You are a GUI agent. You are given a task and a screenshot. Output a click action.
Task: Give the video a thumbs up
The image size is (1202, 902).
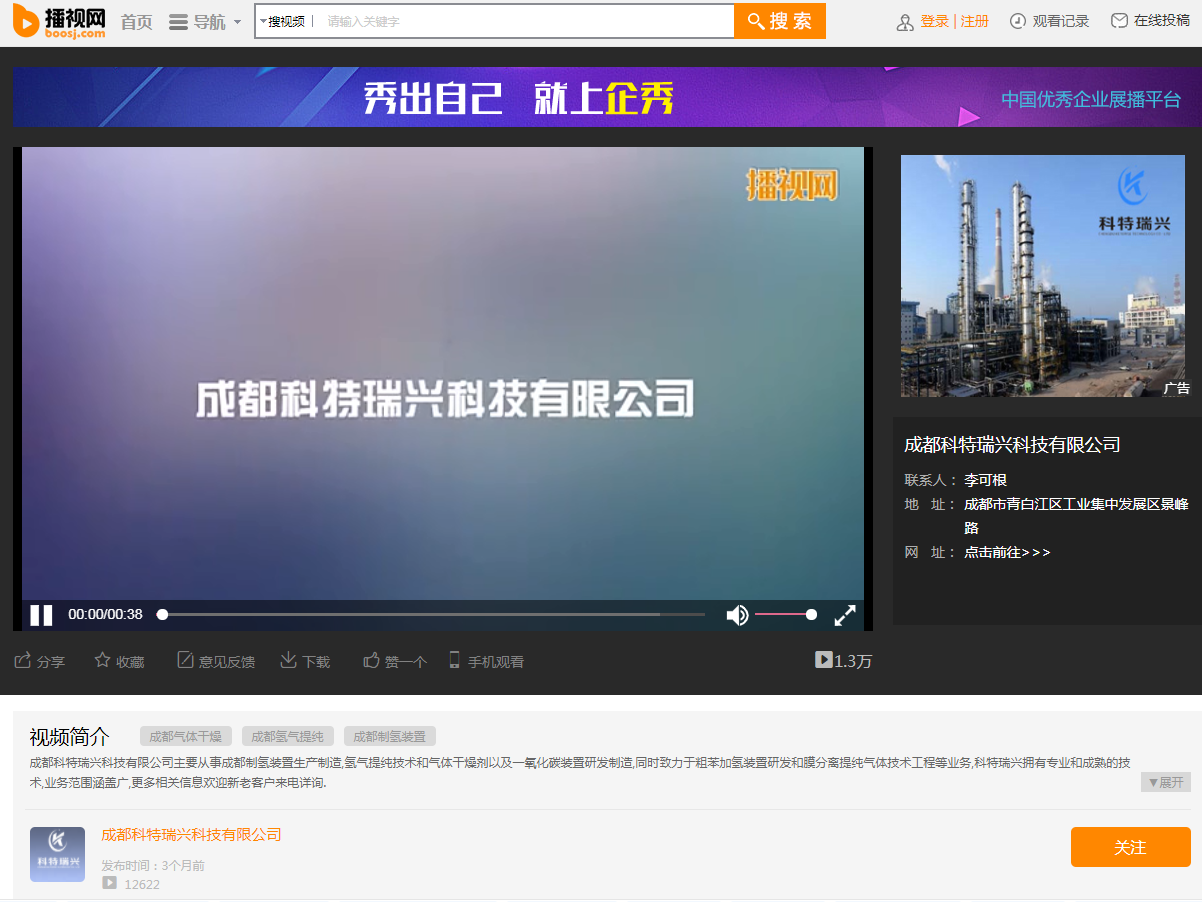[372, 660]
